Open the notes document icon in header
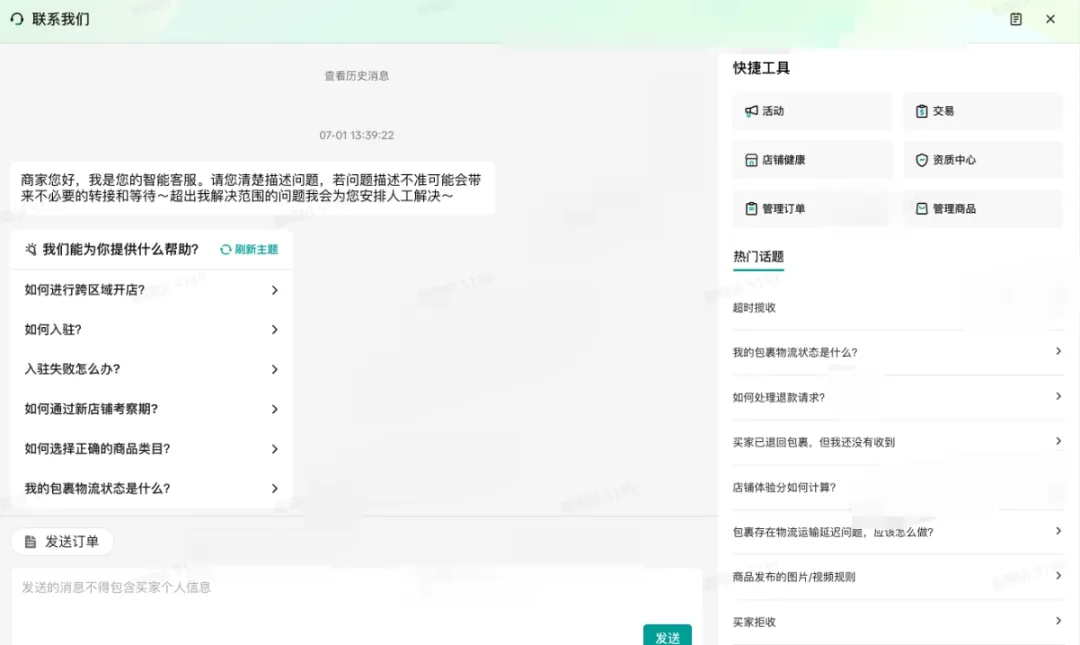 (1016, 19)
